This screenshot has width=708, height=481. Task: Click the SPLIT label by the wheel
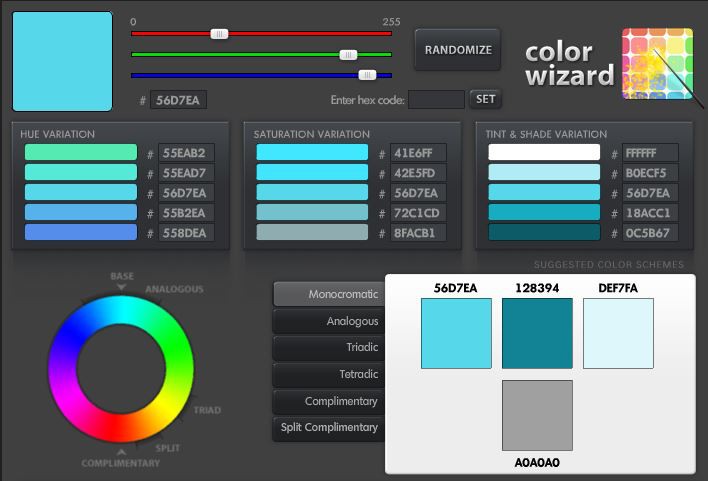pos(168,448)
